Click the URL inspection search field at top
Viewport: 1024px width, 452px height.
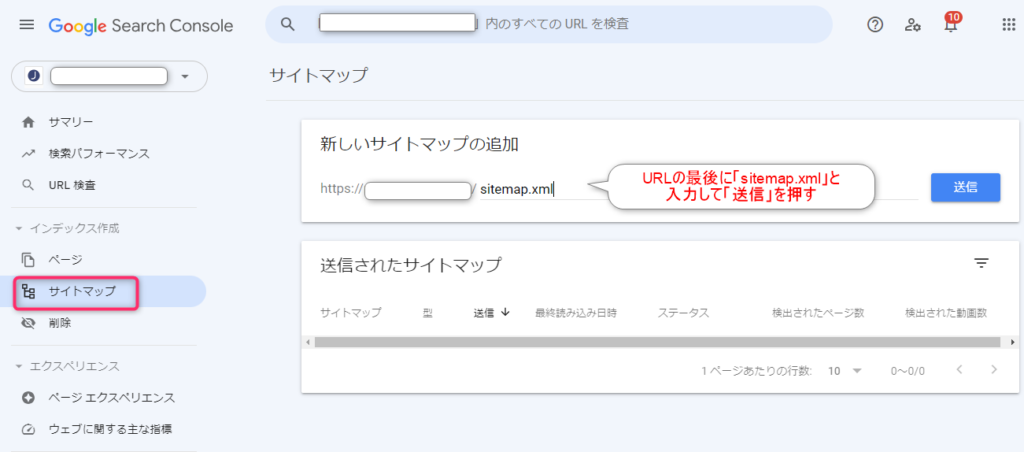[x=549, y=25]
